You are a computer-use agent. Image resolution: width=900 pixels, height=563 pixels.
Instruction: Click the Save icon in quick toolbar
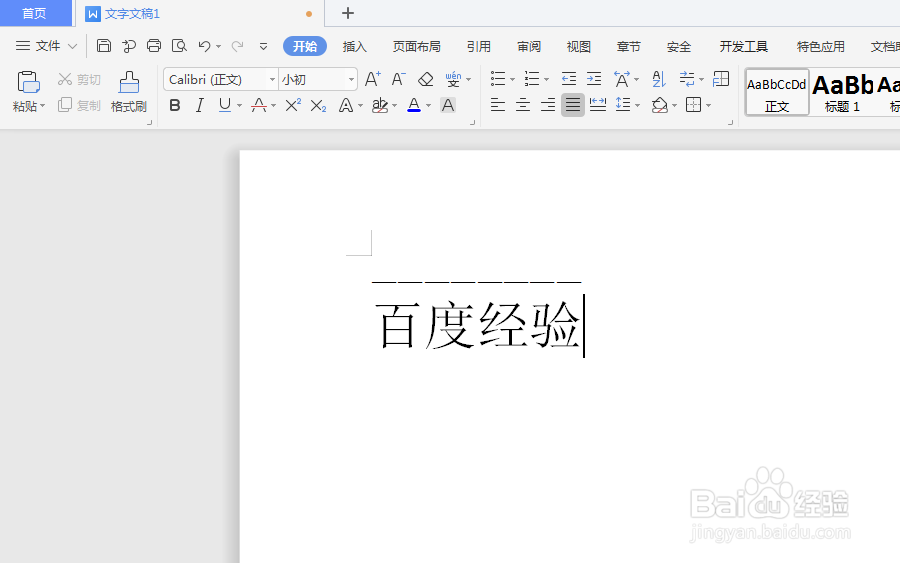coord(104,46)
